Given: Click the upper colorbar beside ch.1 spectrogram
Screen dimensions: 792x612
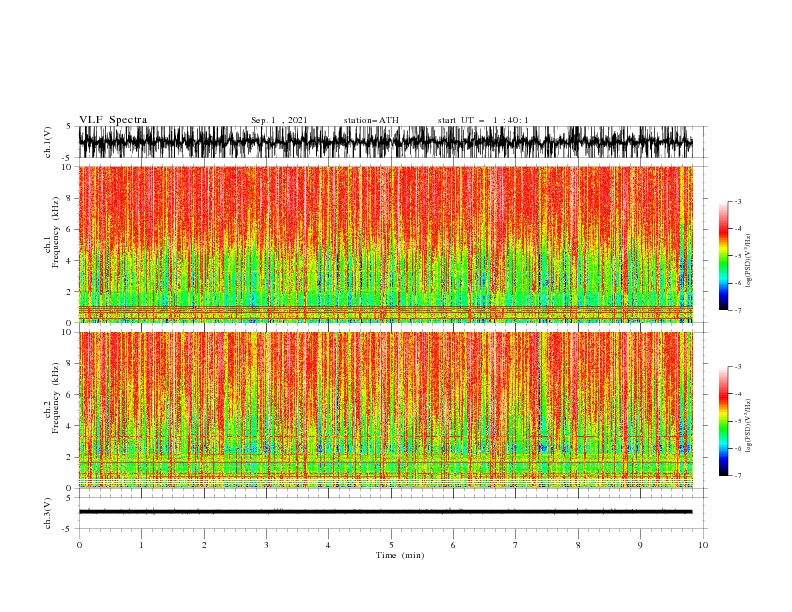Looking at the screenshot, I should pos(723,256).
